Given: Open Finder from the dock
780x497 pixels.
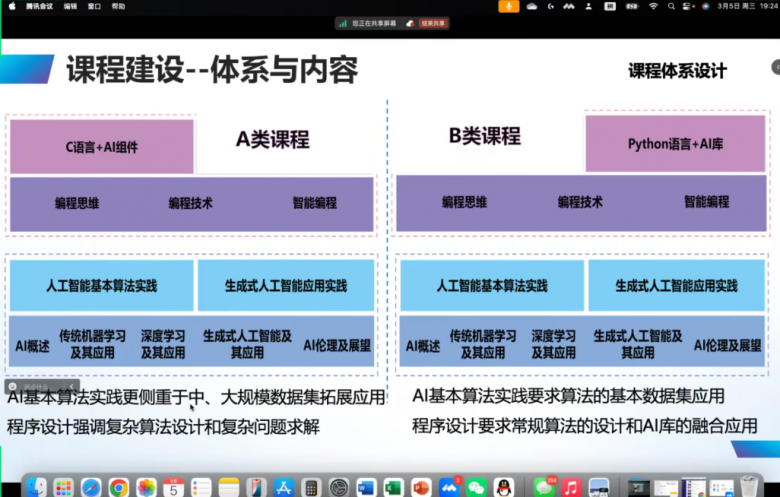Looking at the screenshot, I should pyautogui.click(x=36, y=487).
